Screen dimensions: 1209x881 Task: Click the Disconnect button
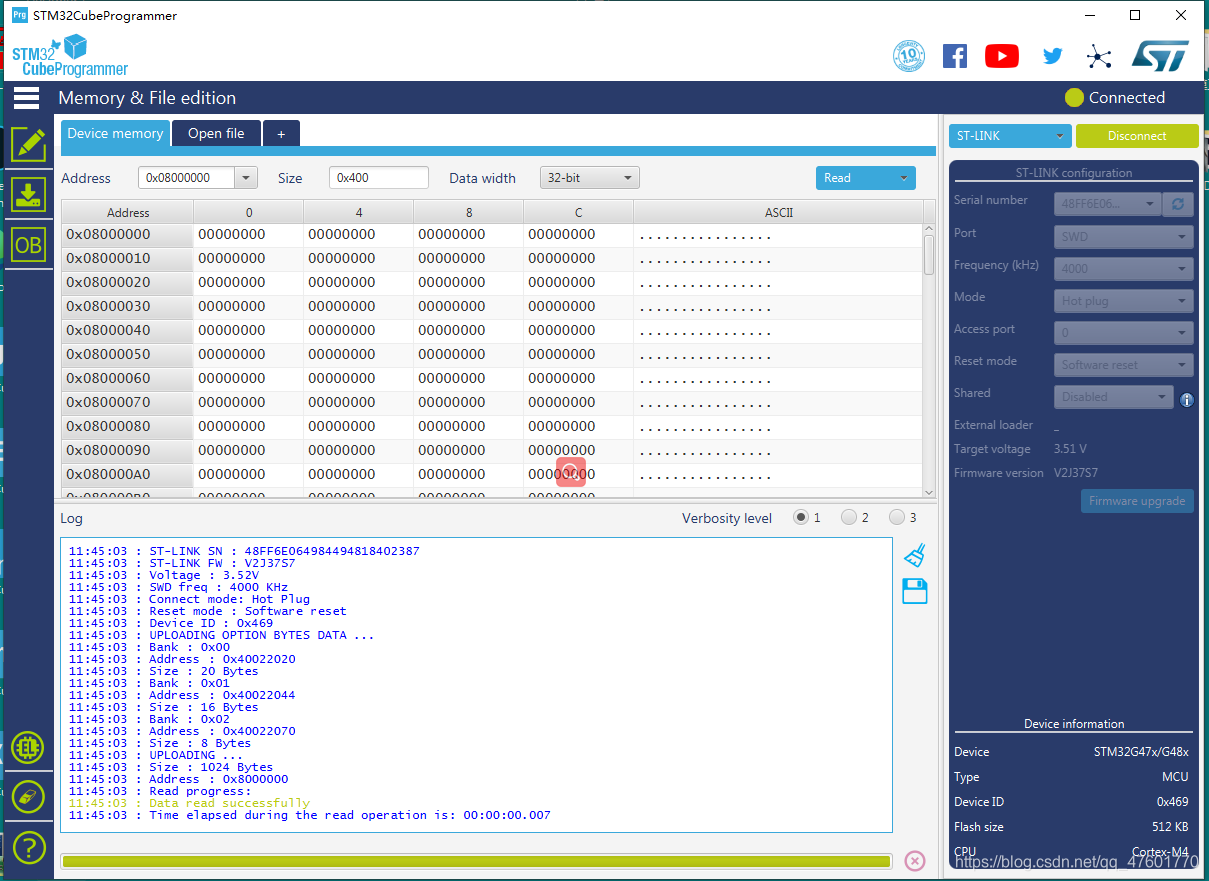pos(1137,136)
